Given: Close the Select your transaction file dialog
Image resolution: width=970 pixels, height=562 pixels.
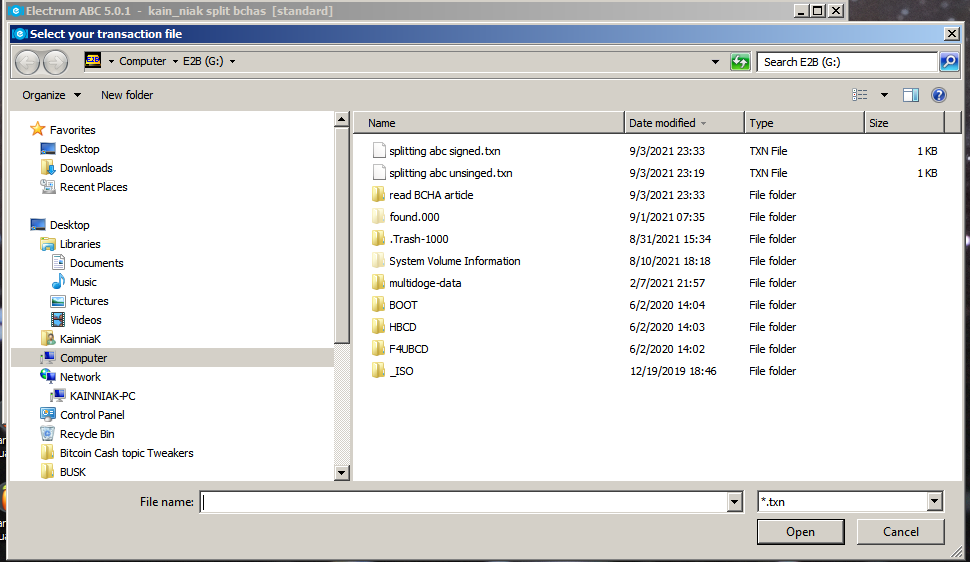Looking at the screenshot, I should 952,34.
